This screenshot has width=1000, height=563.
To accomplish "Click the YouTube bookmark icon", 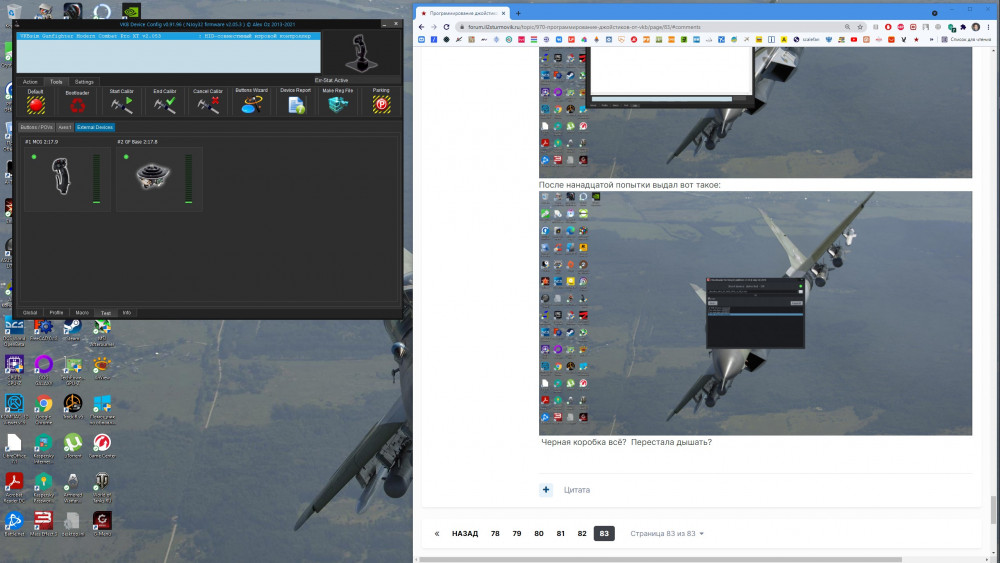I will click(854, 40).
